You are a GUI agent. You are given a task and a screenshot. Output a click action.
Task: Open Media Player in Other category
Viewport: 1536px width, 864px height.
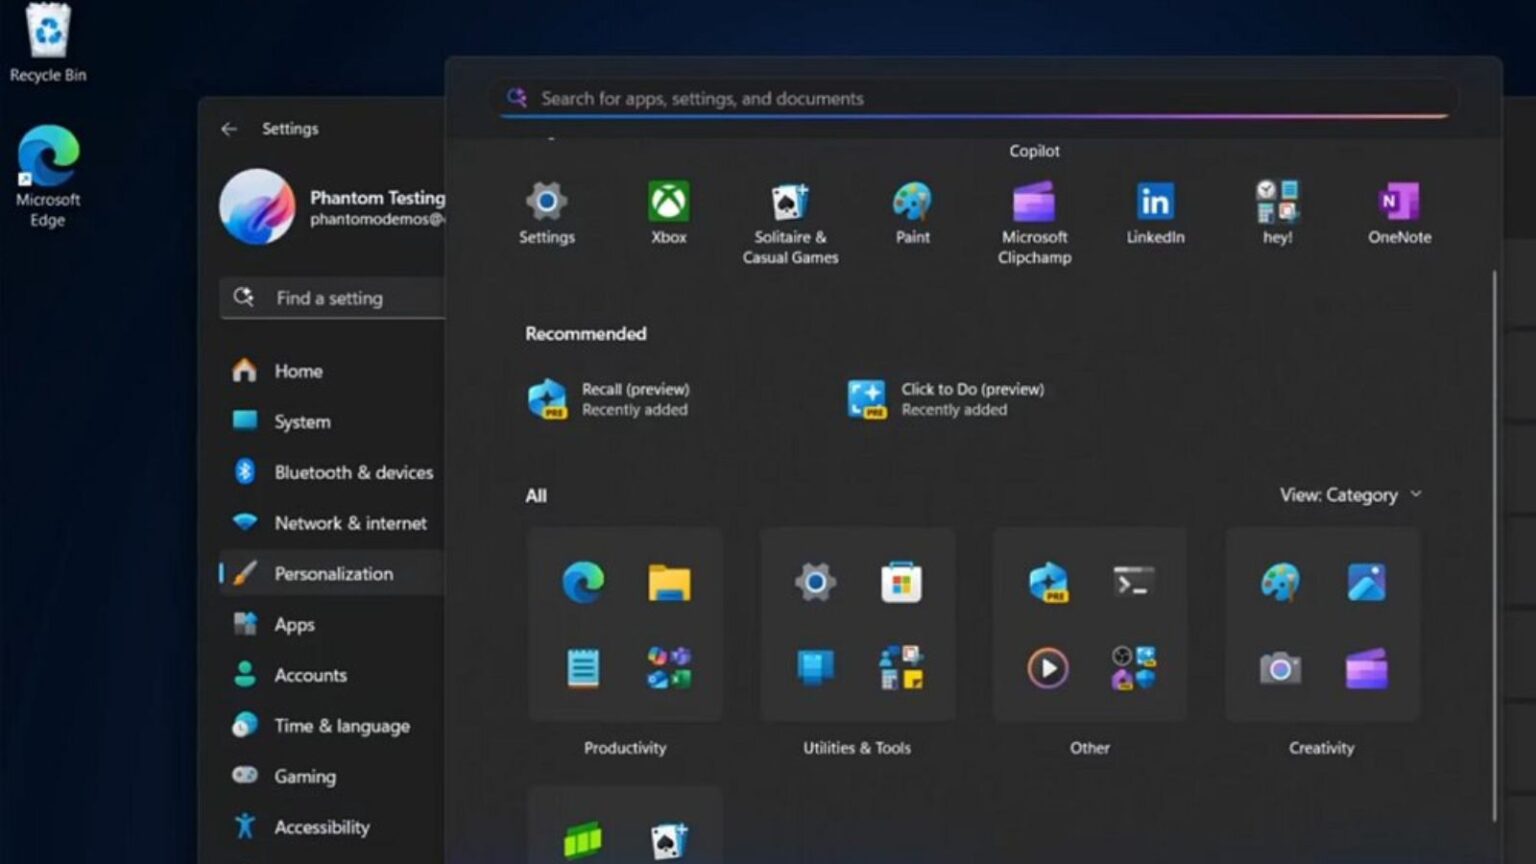1048,668
